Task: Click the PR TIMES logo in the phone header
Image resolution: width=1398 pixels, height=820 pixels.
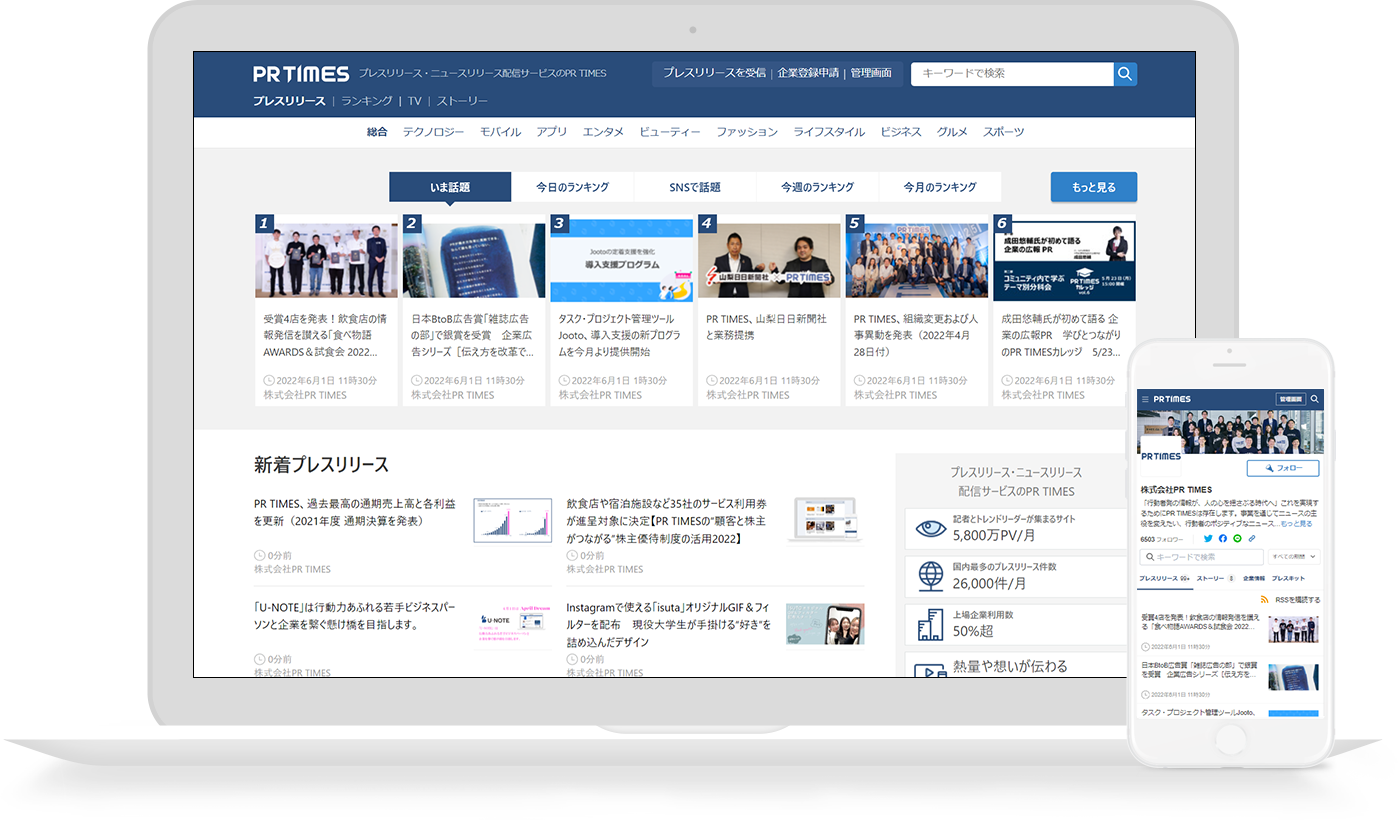Action: click(x=1172, y=399)
